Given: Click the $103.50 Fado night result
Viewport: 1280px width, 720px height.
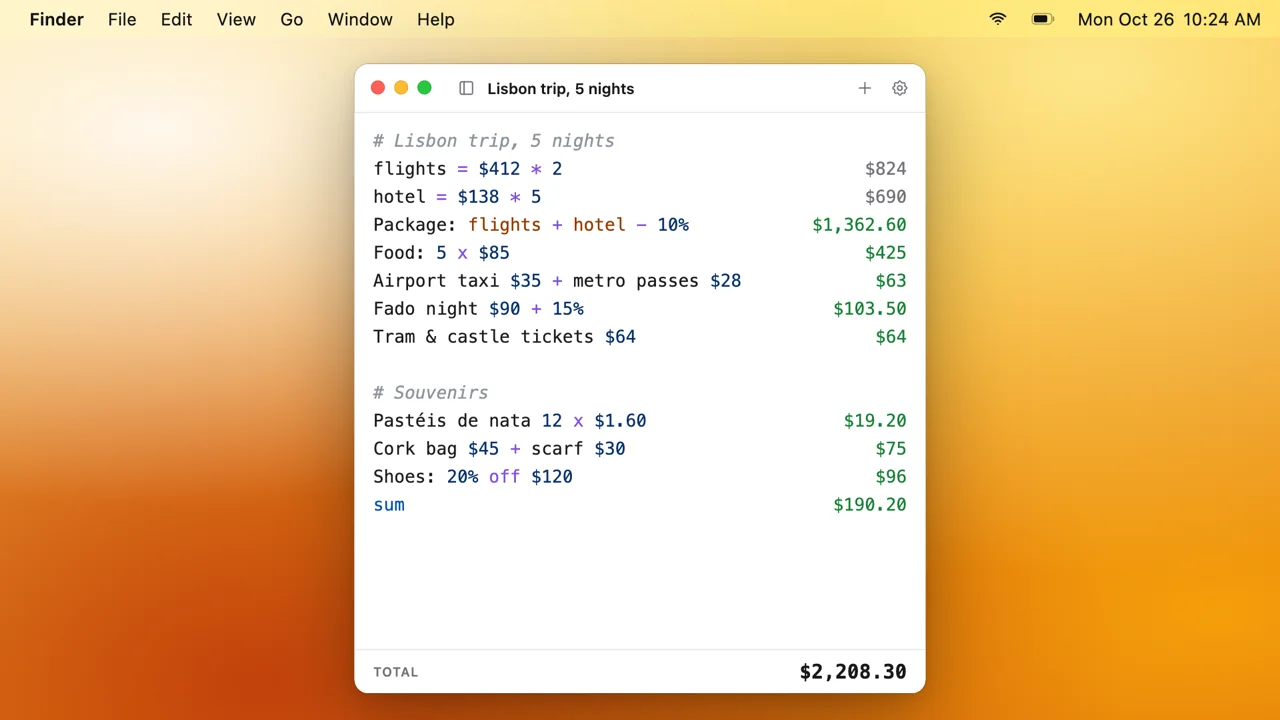Looking at the screenshot, I should [x=870, y=309].
